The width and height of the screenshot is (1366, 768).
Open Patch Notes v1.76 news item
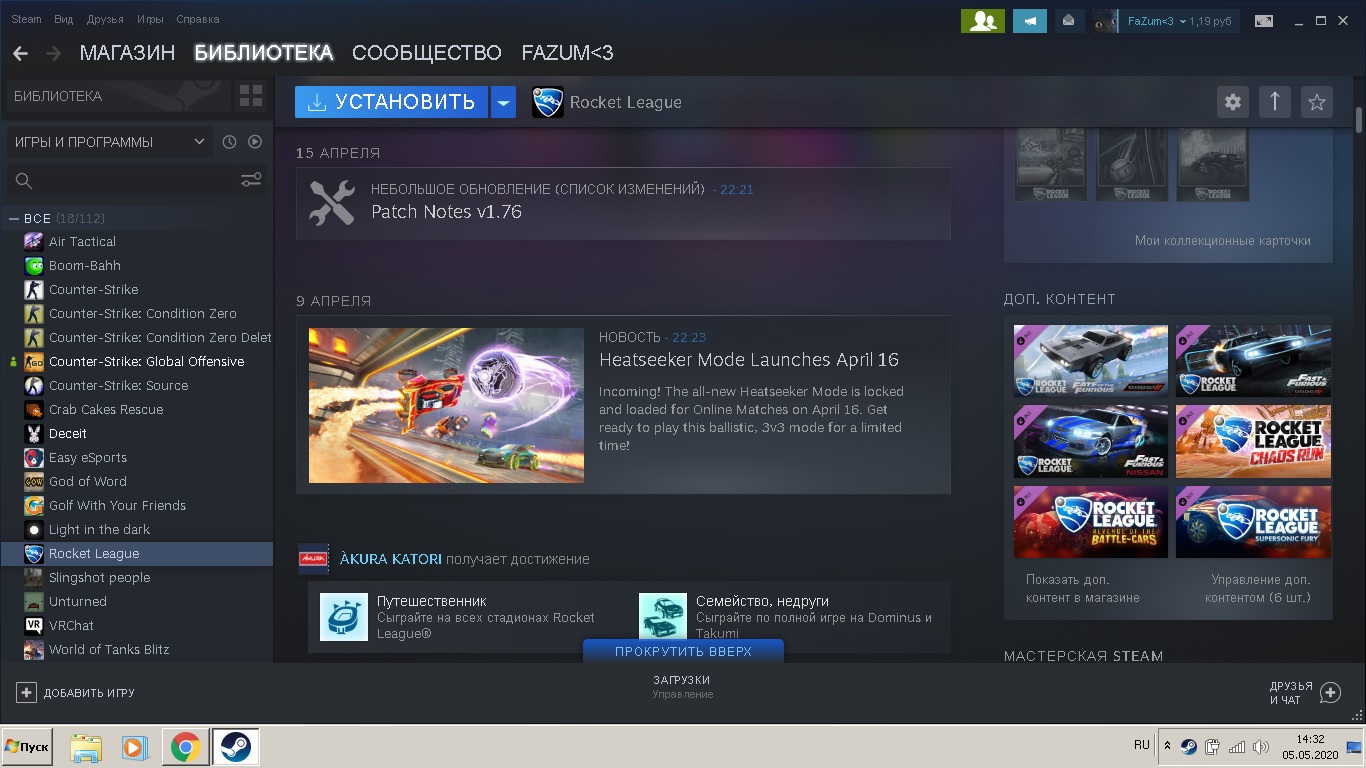click(x=623, y=203)
